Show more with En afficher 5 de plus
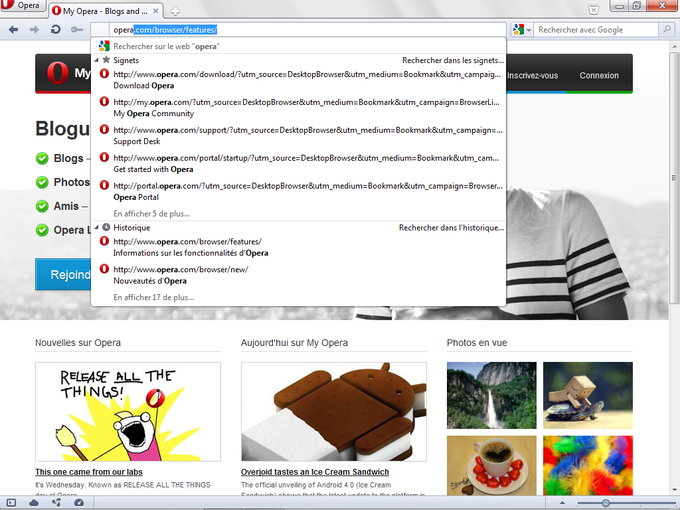 [151, 214]
